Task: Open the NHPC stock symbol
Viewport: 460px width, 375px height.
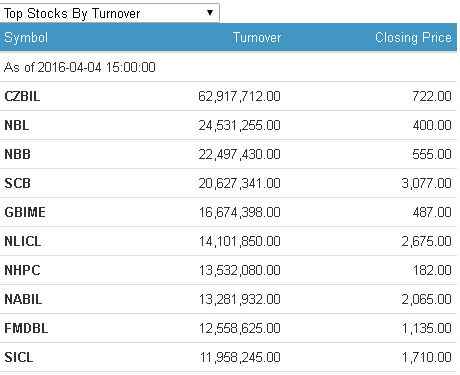Action: [22, 270]
